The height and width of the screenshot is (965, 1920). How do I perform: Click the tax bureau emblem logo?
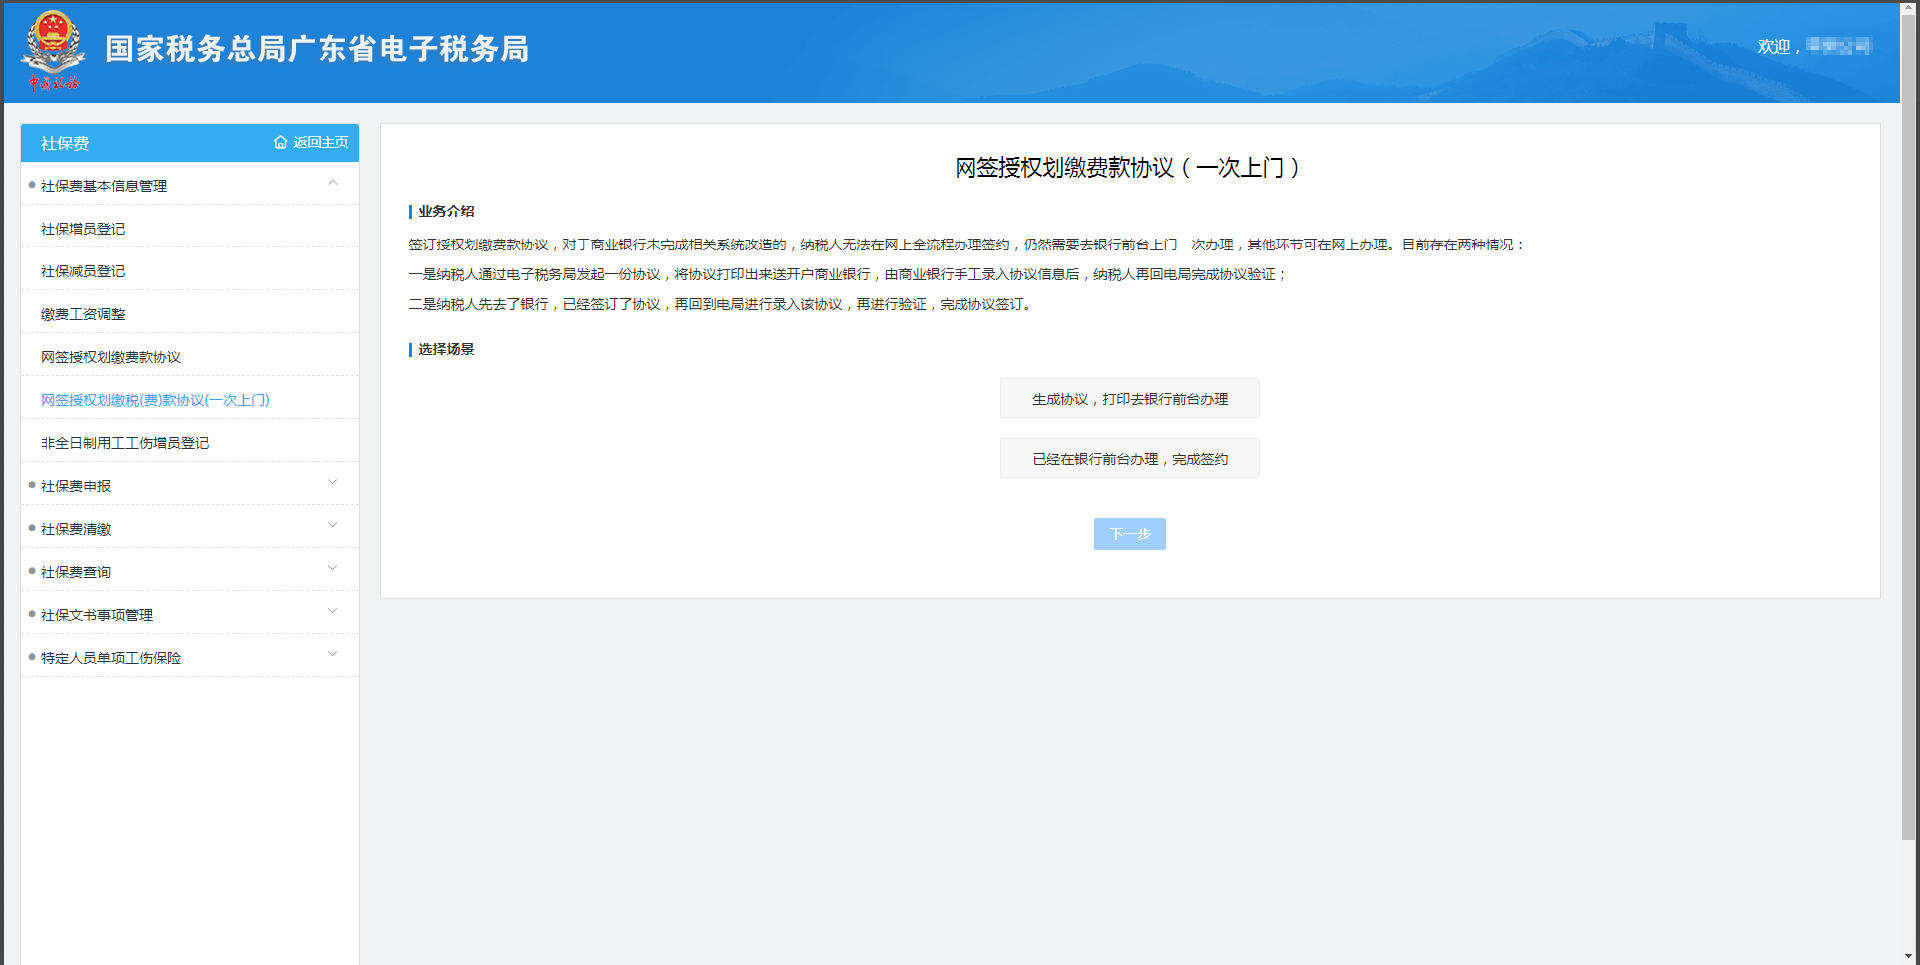point(53,50)
